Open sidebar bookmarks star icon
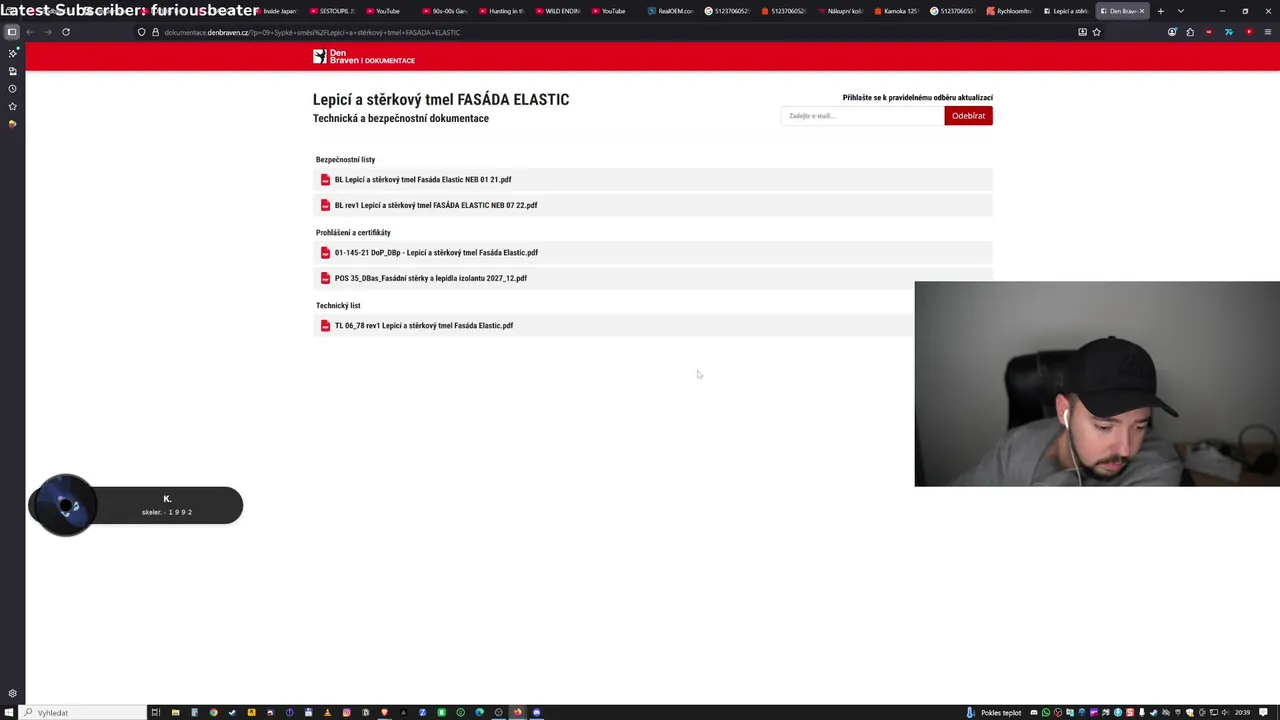This screenshot has height=720, width=1280. click(x=12, y=106)
